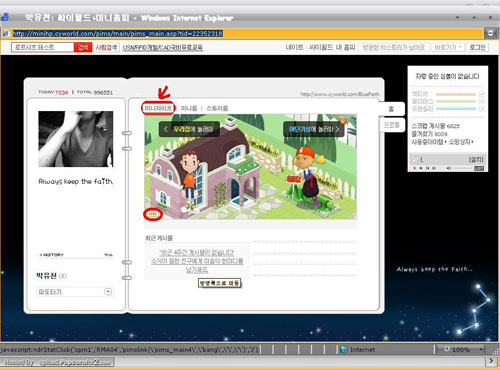Open the 스토리룸 tab
Viewport: 500px width, 370px height.
tap(217, 108)
